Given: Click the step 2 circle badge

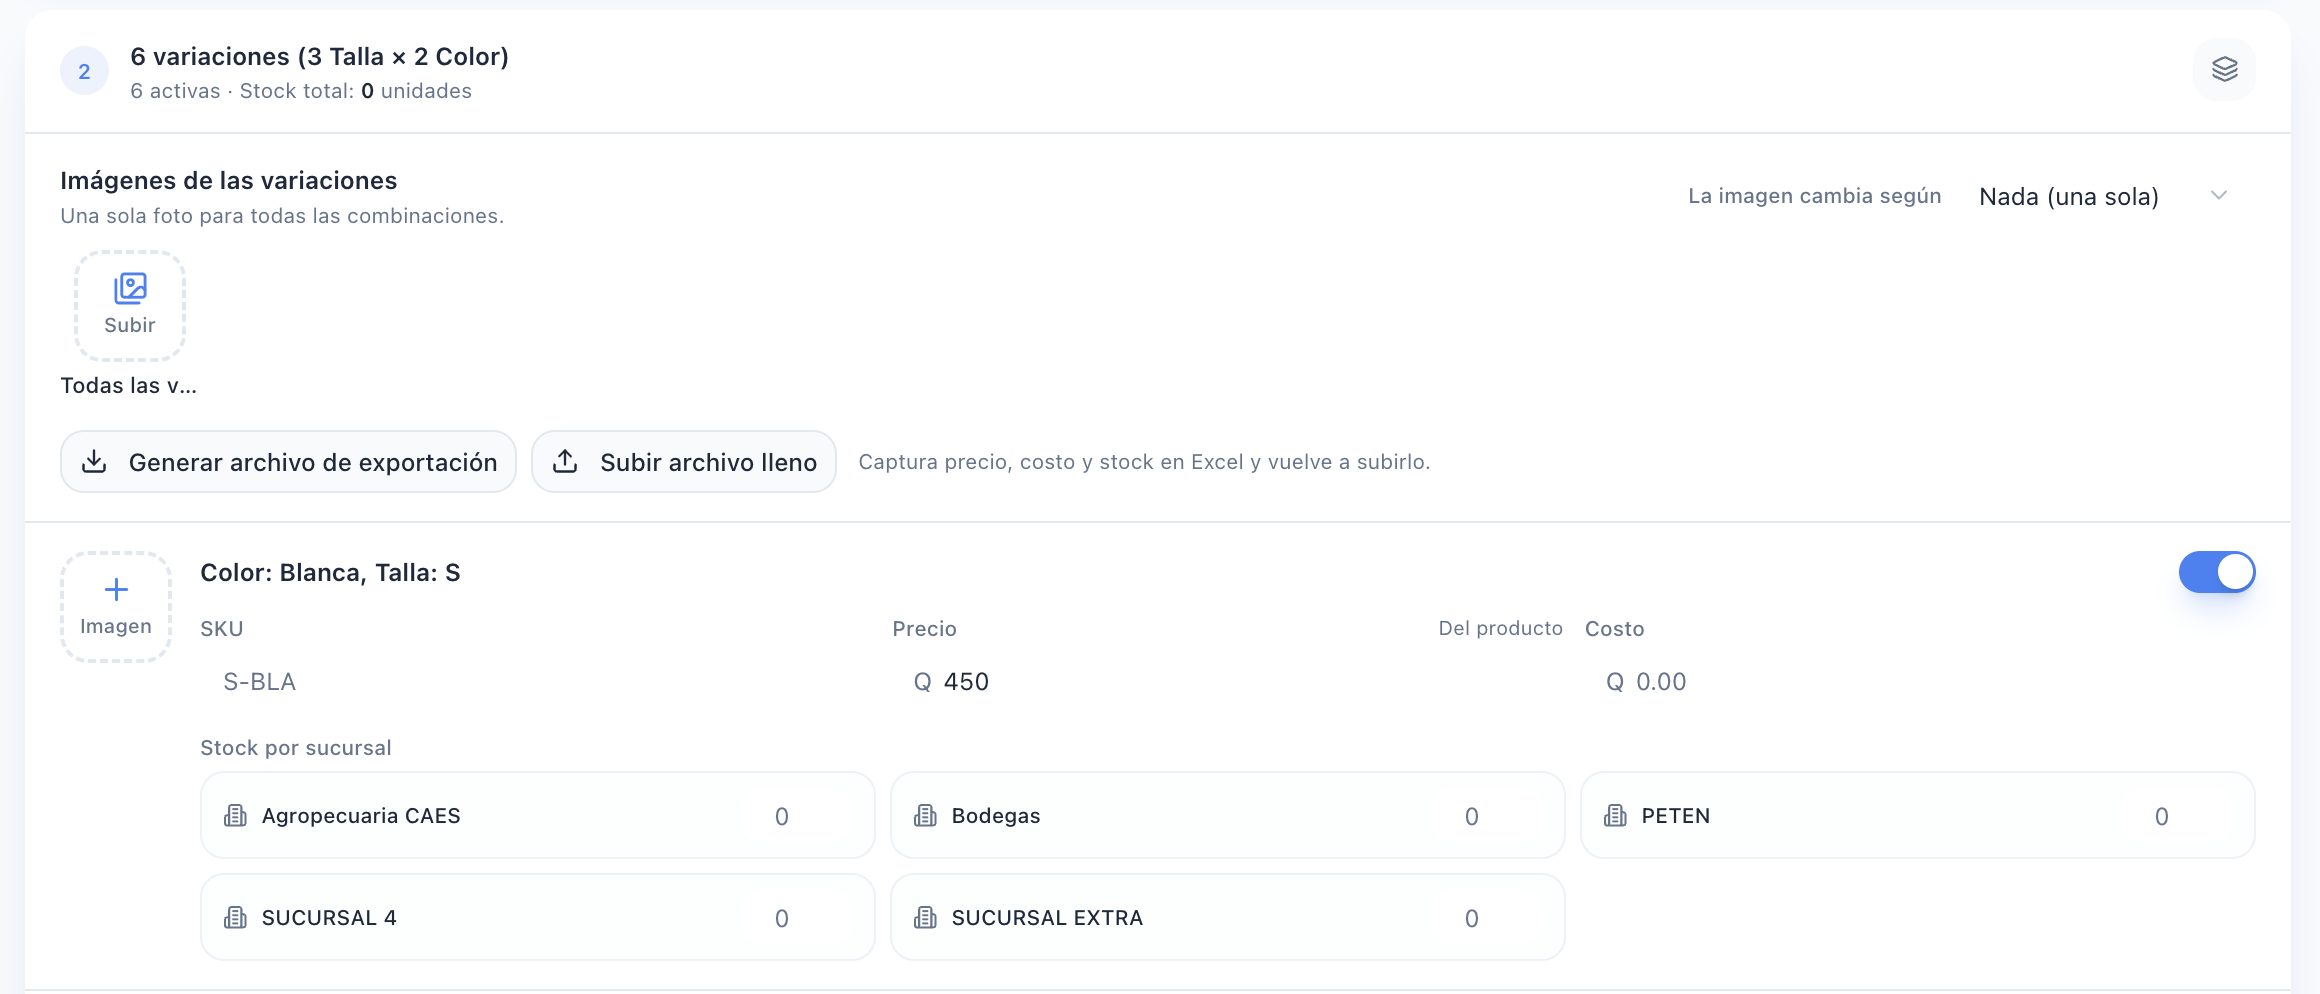Looking at the screenshot, I should pos(84,71).
